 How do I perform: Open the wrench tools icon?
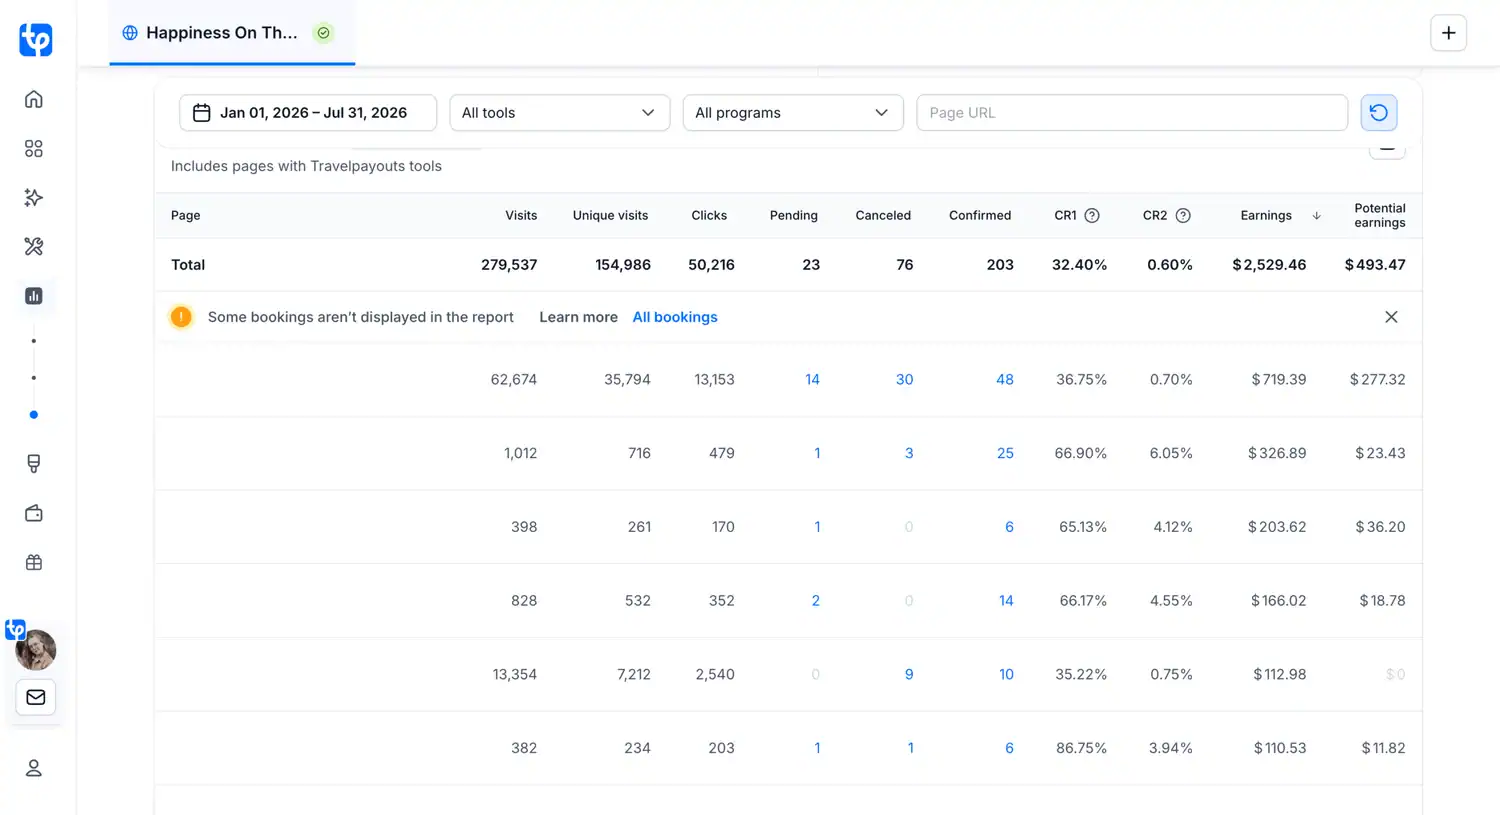[34, 246]
